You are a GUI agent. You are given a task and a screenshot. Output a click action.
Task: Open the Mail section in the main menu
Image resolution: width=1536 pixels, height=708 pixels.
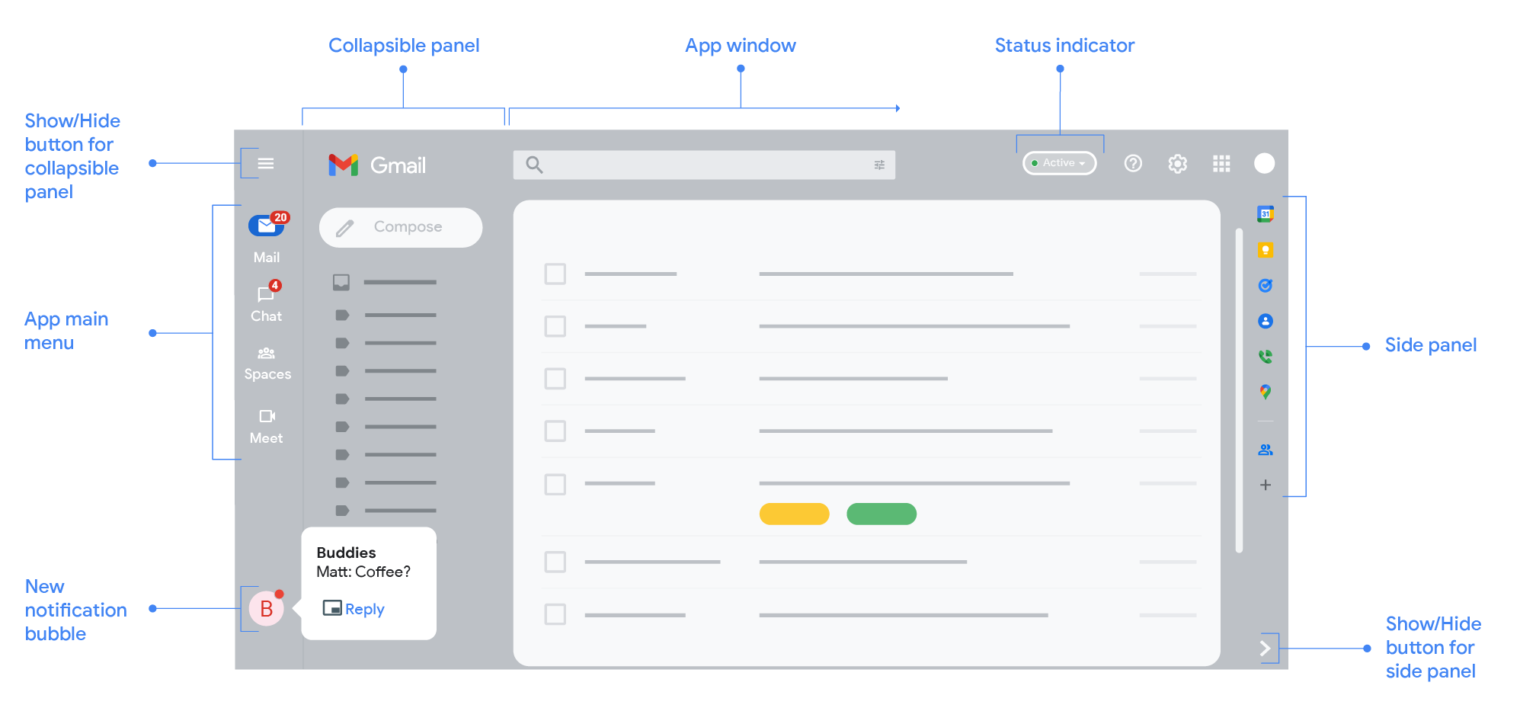[x=266, y=230]
